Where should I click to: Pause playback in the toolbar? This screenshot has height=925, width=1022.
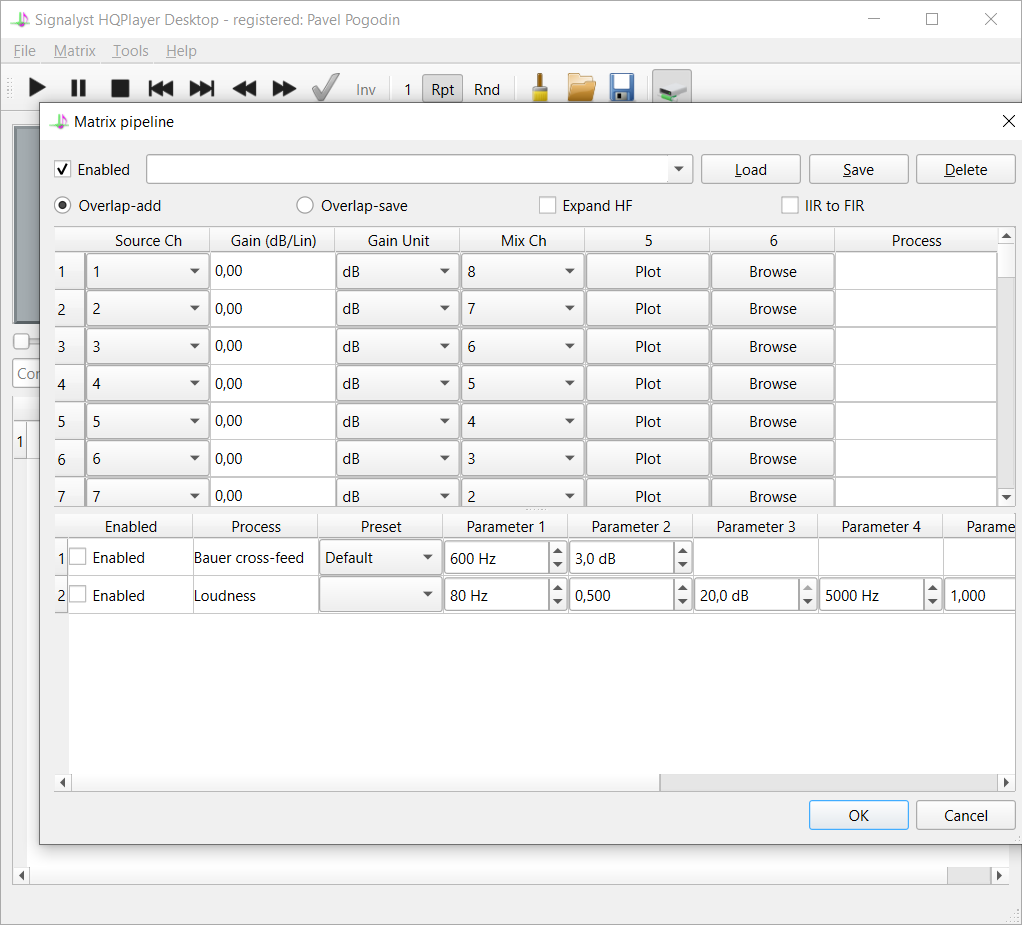point(78,88)
